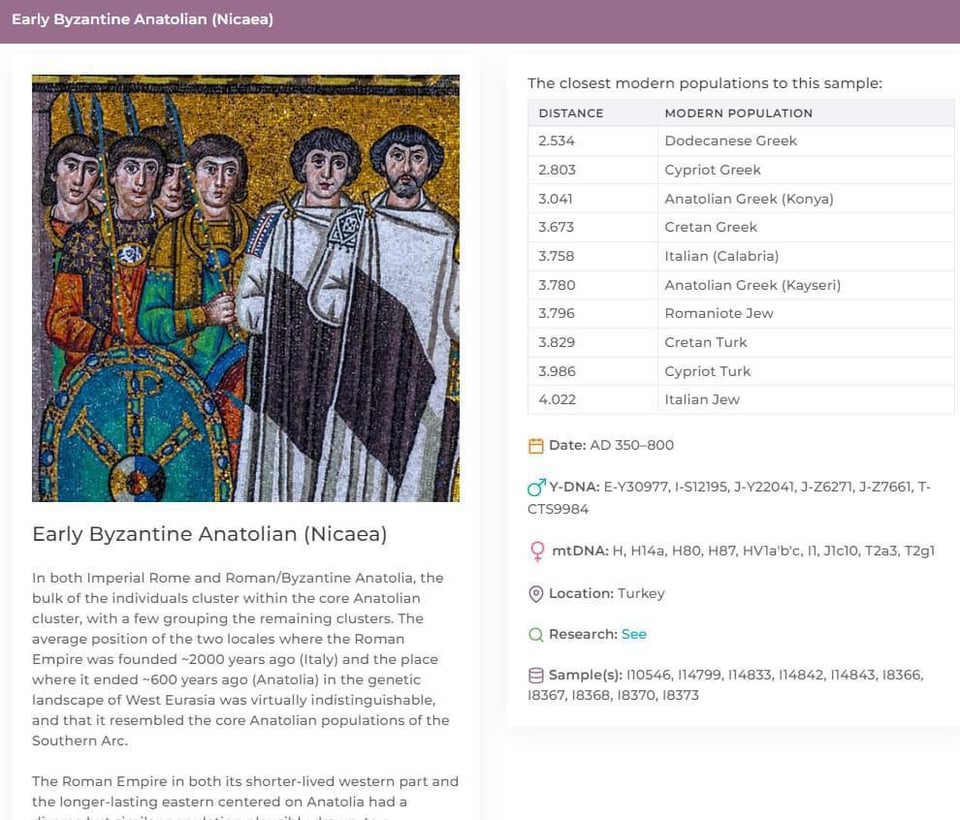Screen dimensions: 960x820
Task: Click the male symbol icon for Y-DNA
Action: 536,488
